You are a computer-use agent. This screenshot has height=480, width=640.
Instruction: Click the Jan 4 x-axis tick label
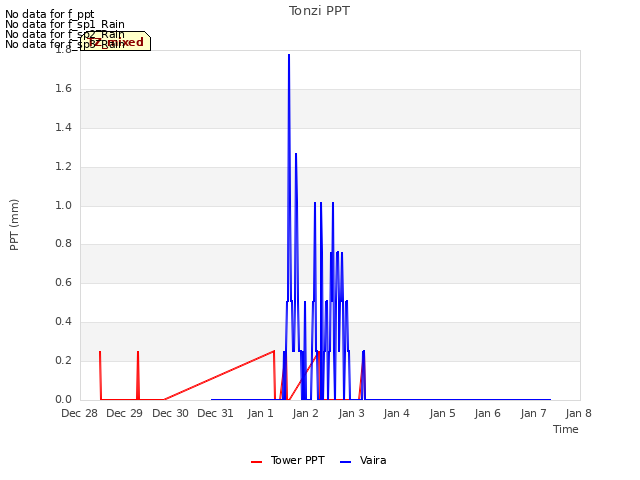point(396,413)
